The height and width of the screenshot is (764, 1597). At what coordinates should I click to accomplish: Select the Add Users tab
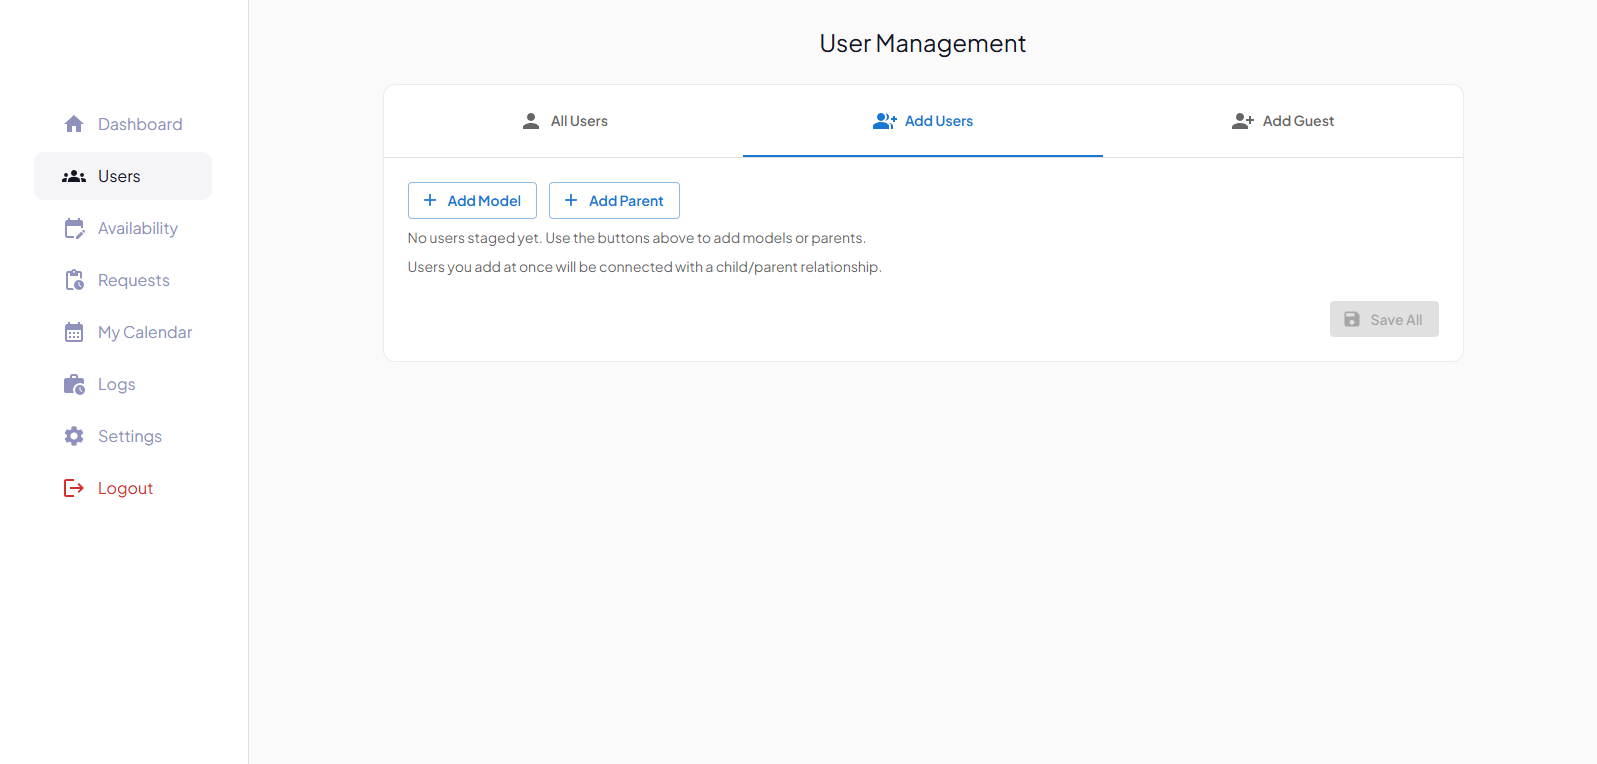point(923,121)
